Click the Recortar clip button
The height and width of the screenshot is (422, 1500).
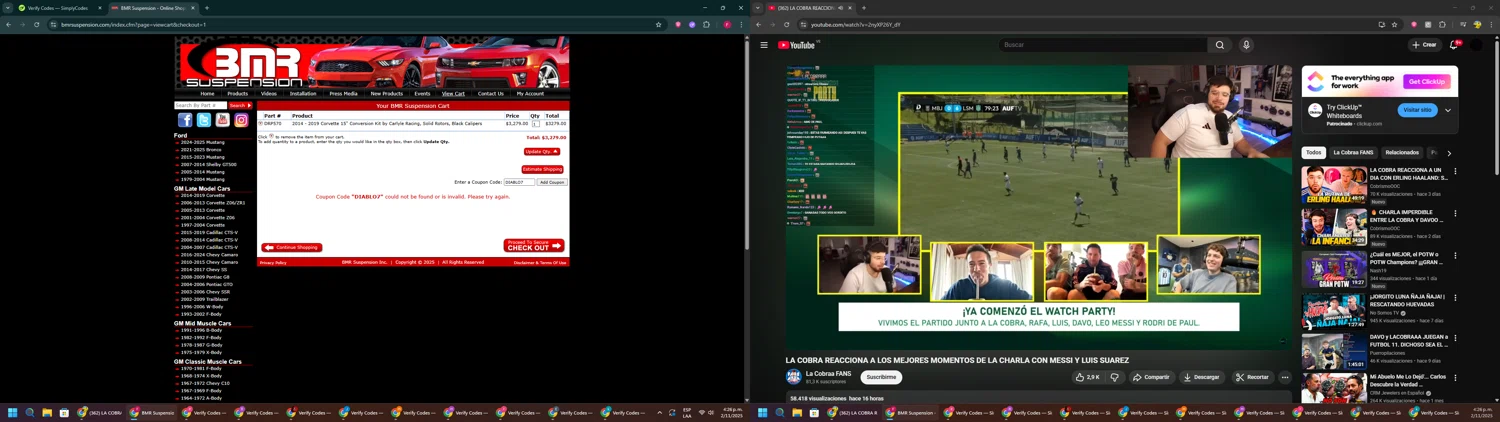[x=1252, y=377]
